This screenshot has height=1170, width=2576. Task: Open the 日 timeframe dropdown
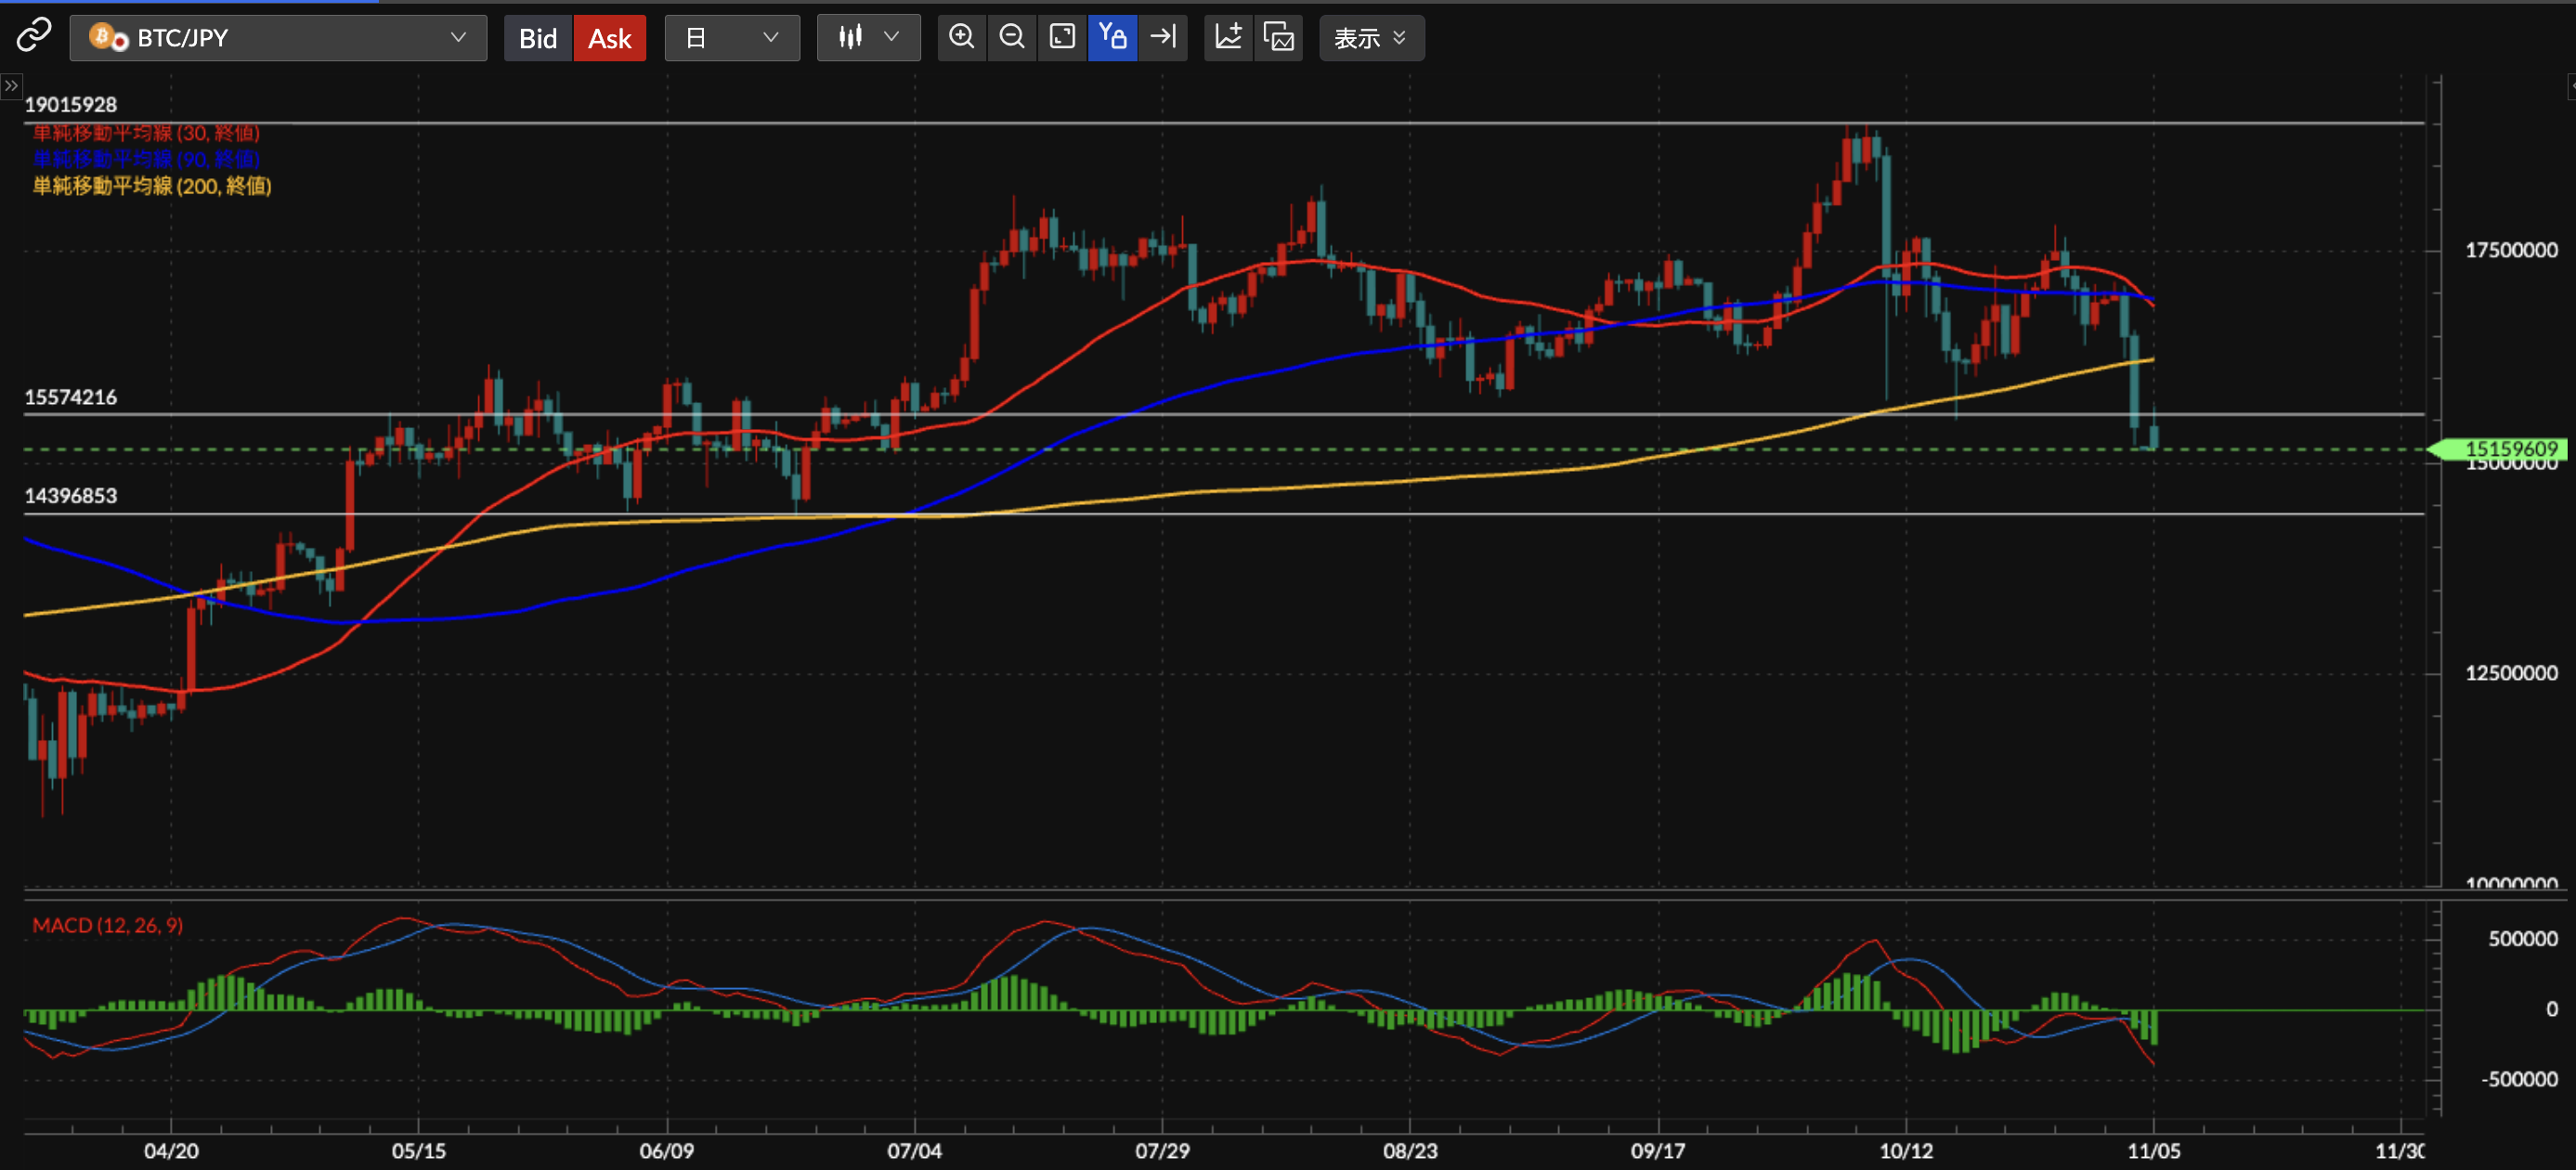coord(731,38)
